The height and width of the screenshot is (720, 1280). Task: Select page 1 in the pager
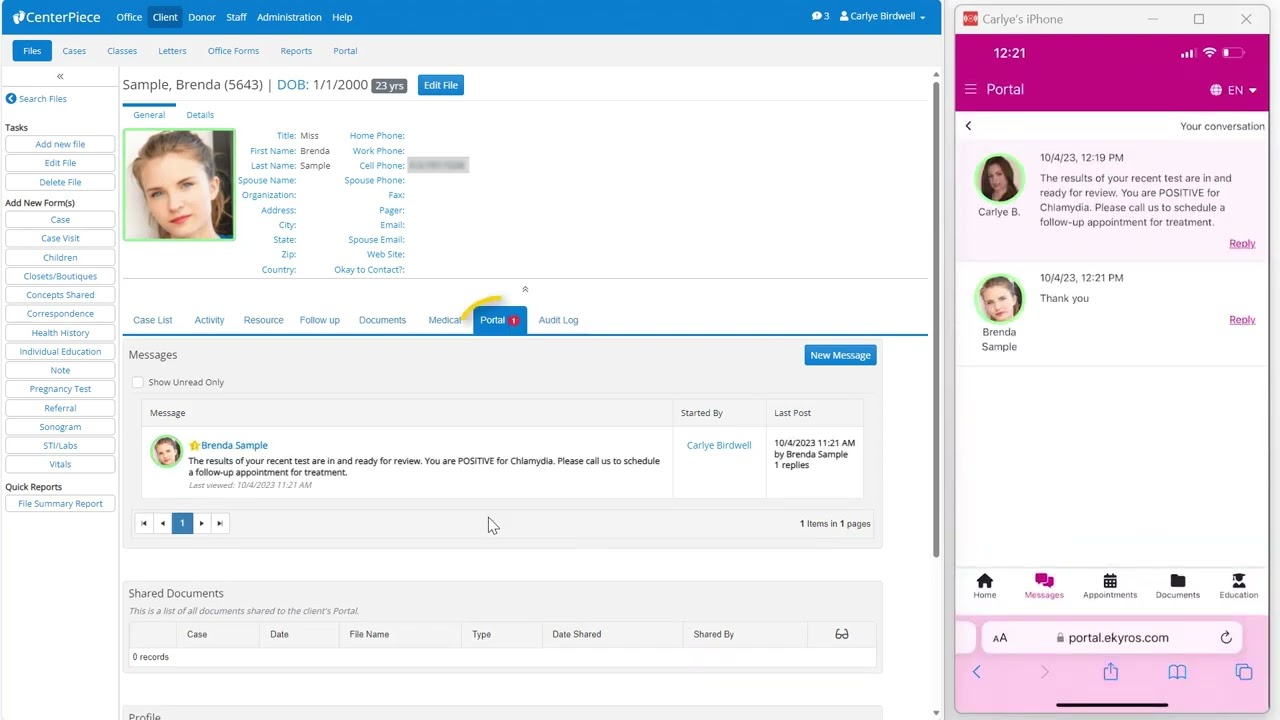point(182,523)
